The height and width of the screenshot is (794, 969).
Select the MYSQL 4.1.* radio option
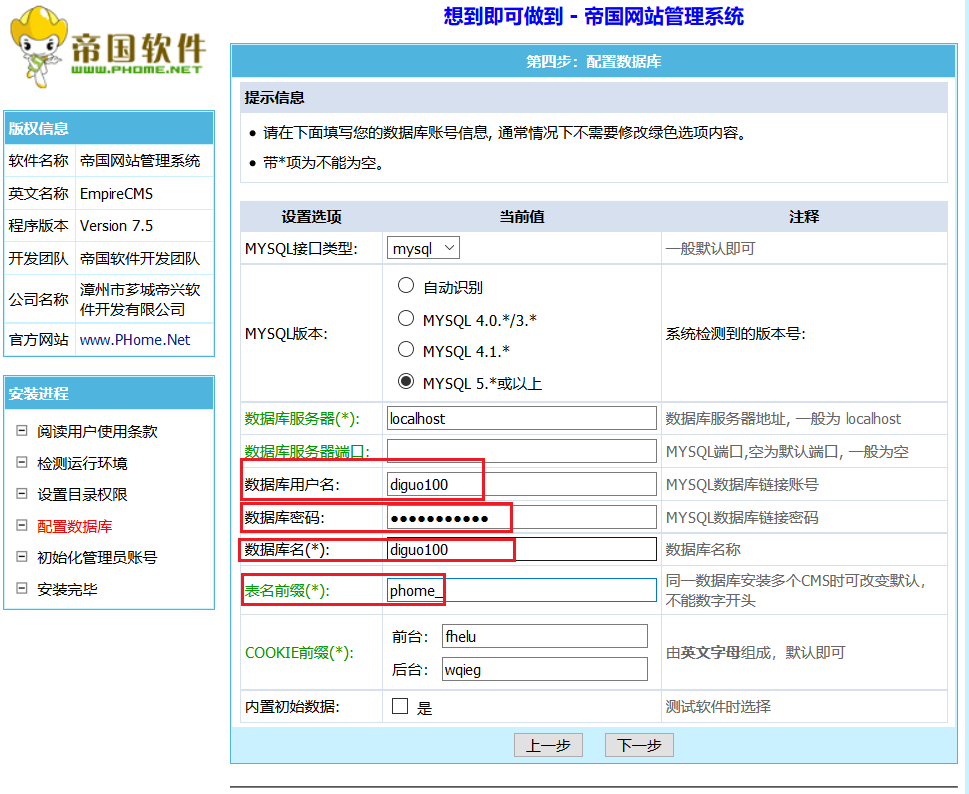click(x=406, y=349)
